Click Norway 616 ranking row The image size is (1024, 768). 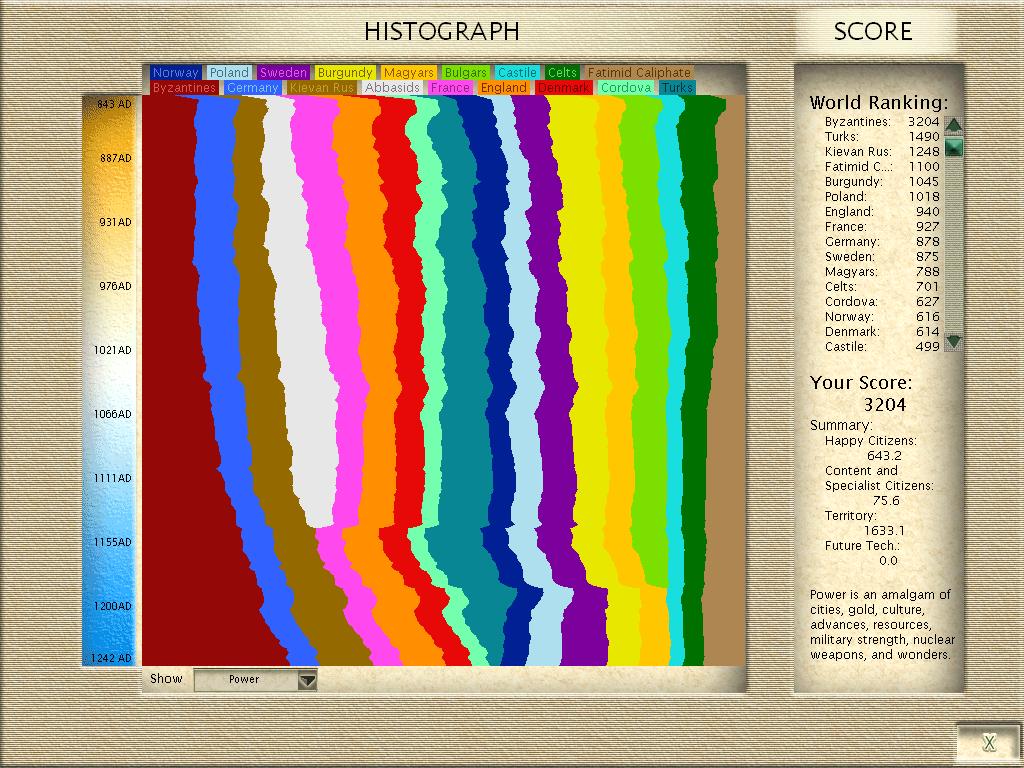pyautogui.click(x=882, y=317)
